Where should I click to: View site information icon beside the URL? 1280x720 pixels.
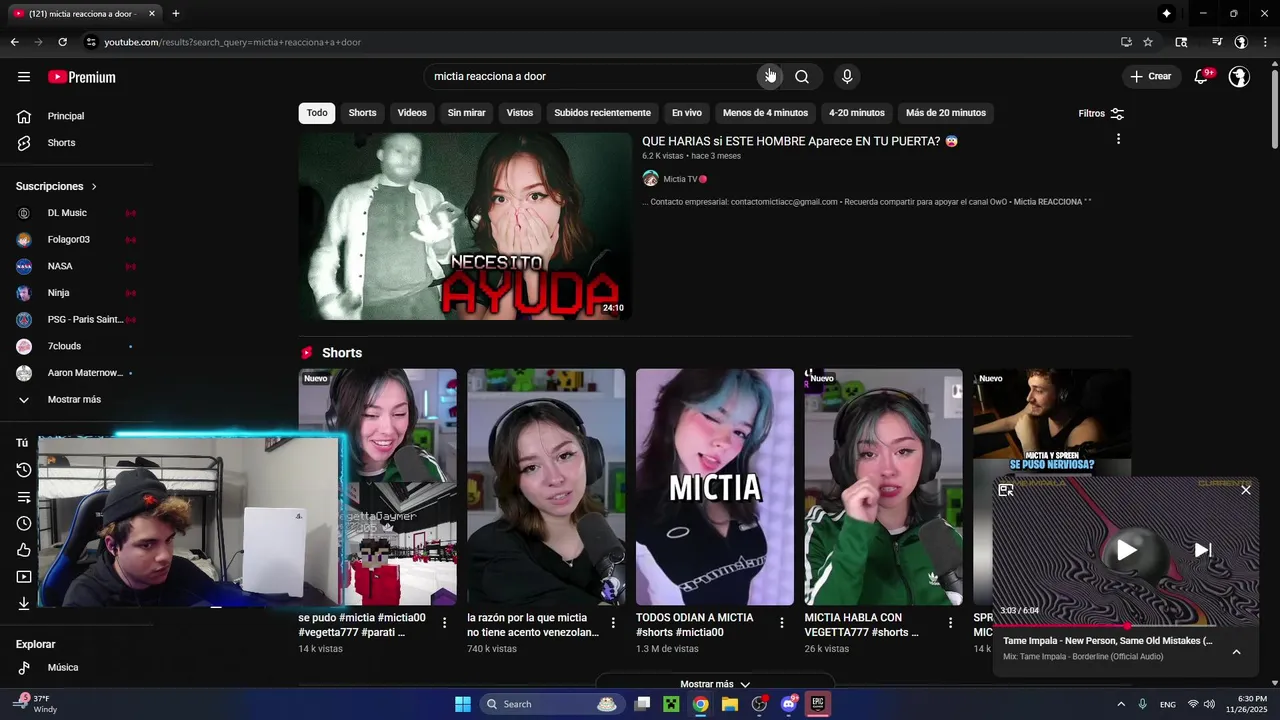tap(91, 42)
